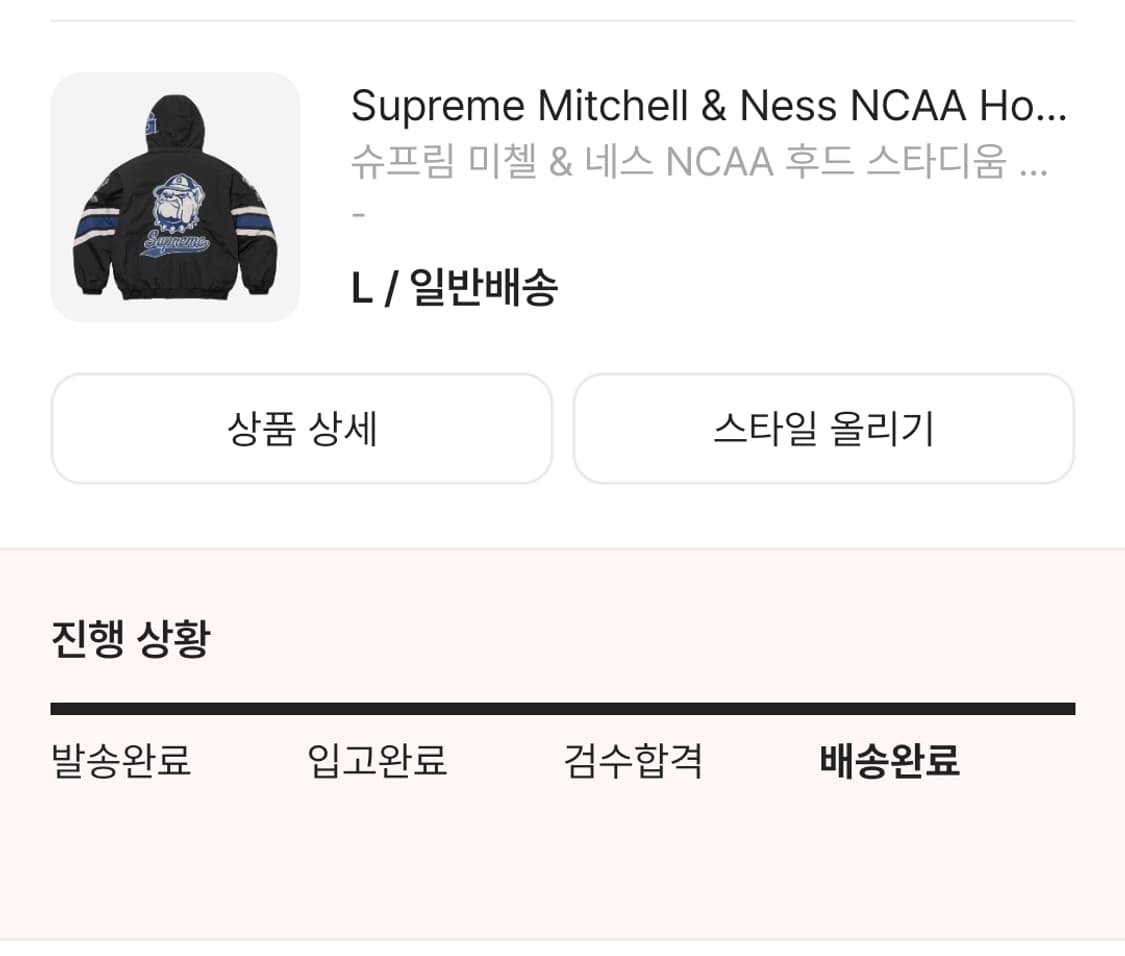Select the '입고완료' arrival status step
Image resolution: width=1125 pixels, height=956 pixels.
point(375,762)
